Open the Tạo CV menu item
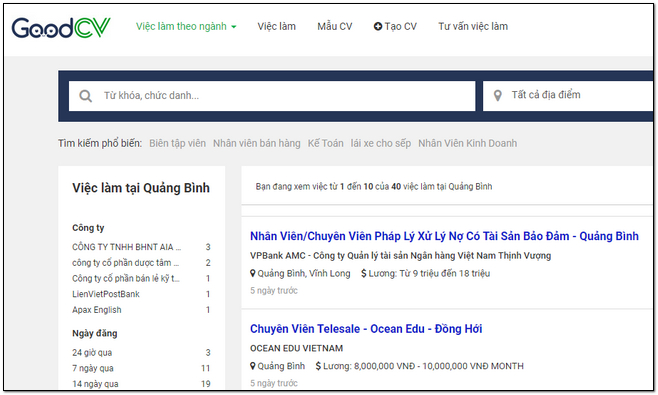Screen dimensions: 658x395 [395, 26]
